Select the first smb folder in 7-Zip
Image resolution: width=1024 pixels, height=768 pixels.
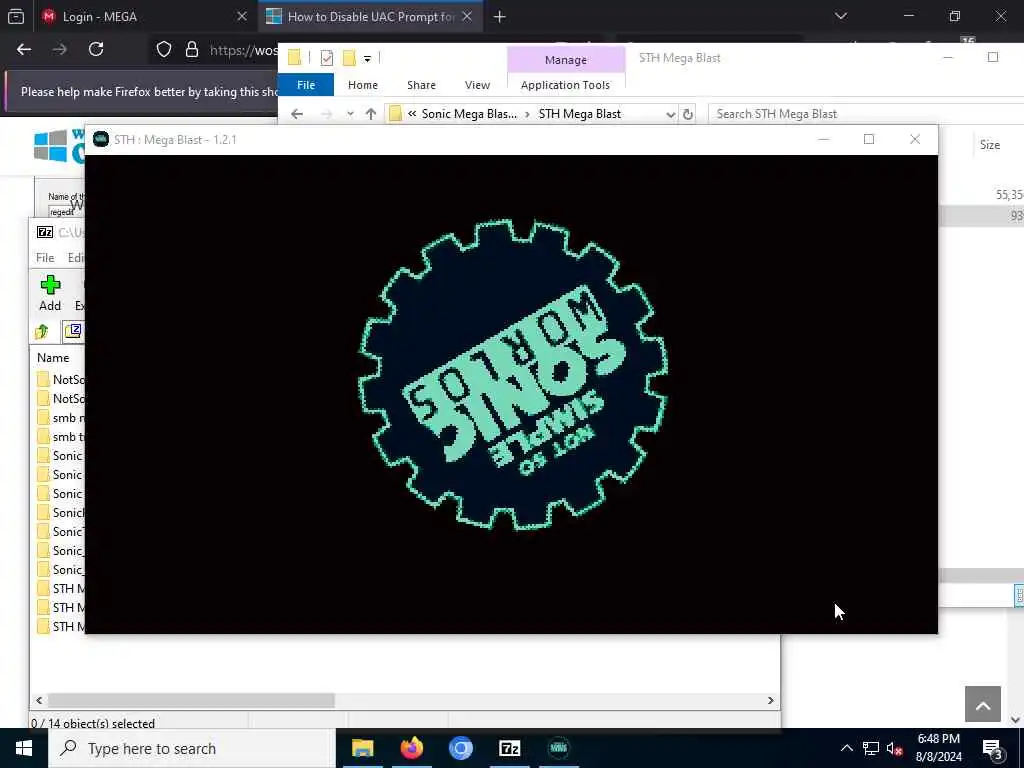click(60, 418)
